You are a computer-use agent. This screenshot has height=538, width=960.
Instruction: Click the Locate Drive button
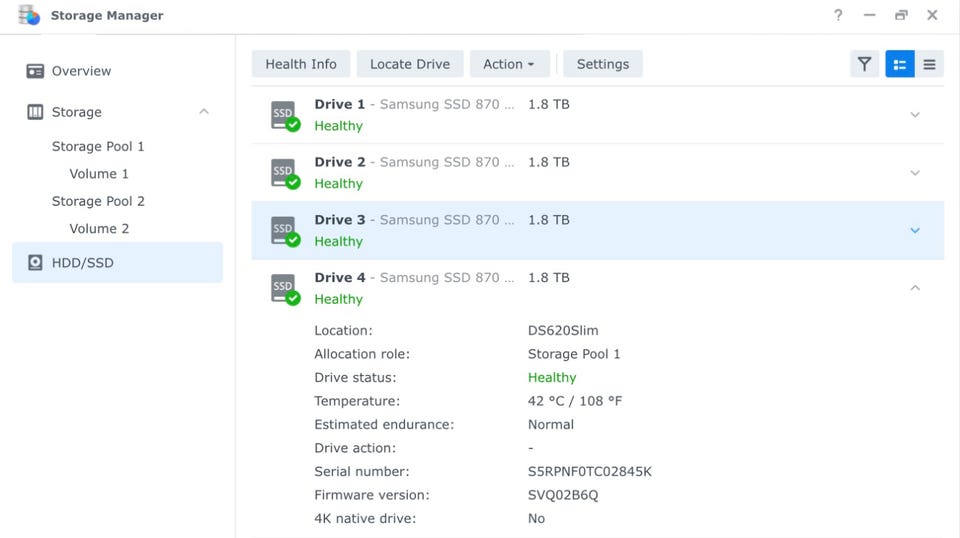point(410,64)
